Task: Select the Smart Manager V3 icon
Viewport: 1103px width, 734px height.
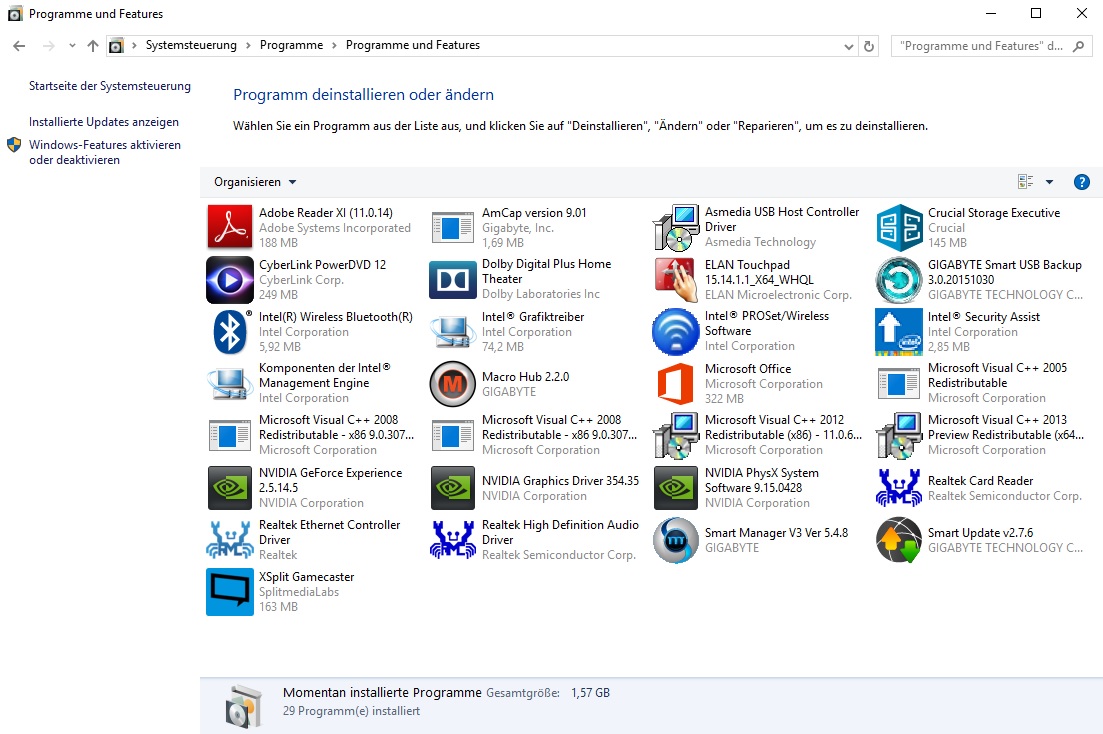Action: 676,540
